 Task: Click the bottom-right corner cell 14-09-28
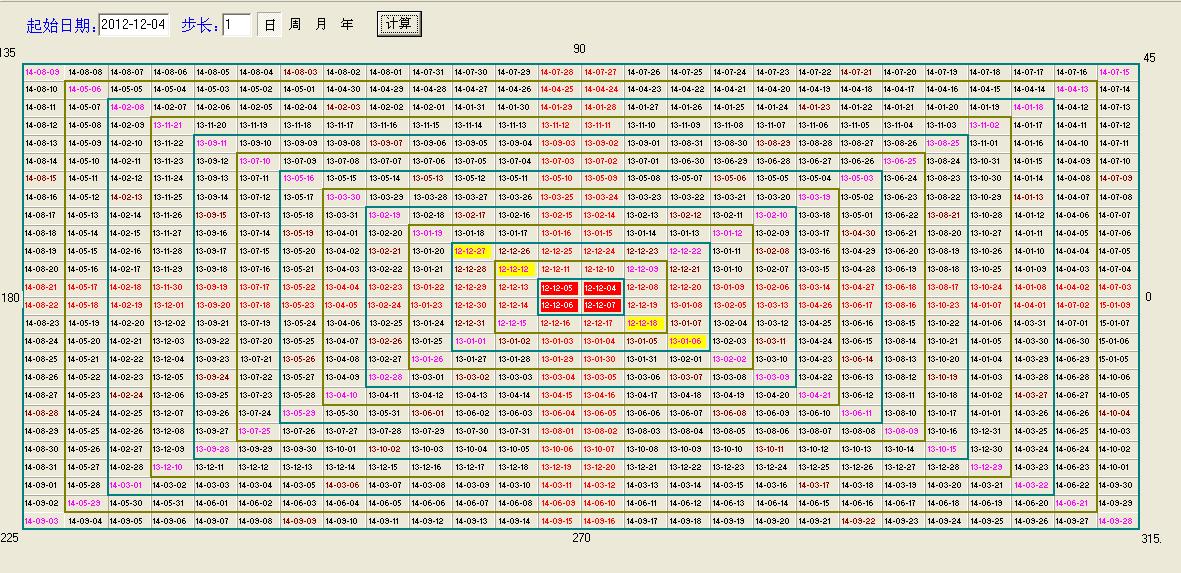point(1115,521)
